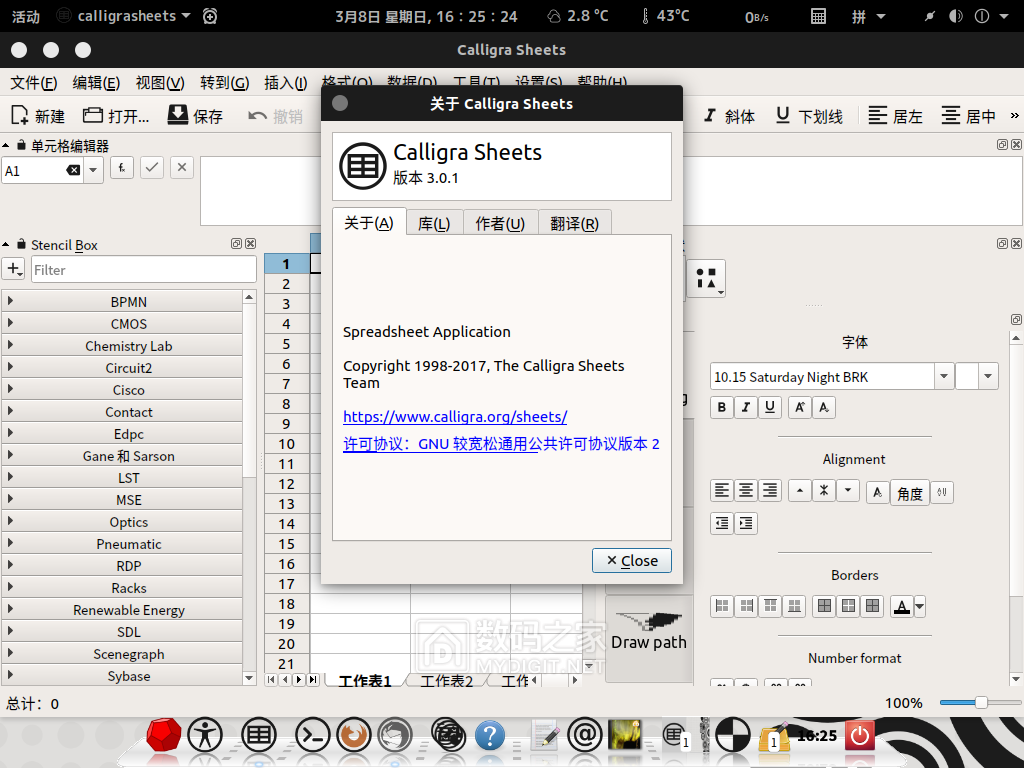The height and width of the screenshot is (768, 1024).
Task: Open the font name dropdown list
Action: 944,377
